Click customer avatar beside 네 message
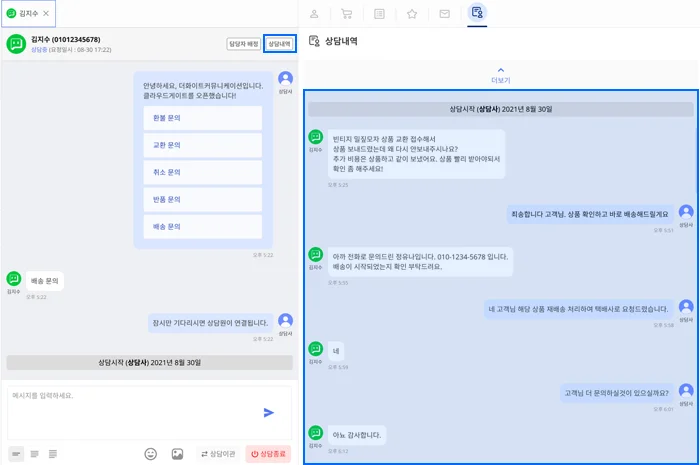Screen dimensions: 700x465 316,349
